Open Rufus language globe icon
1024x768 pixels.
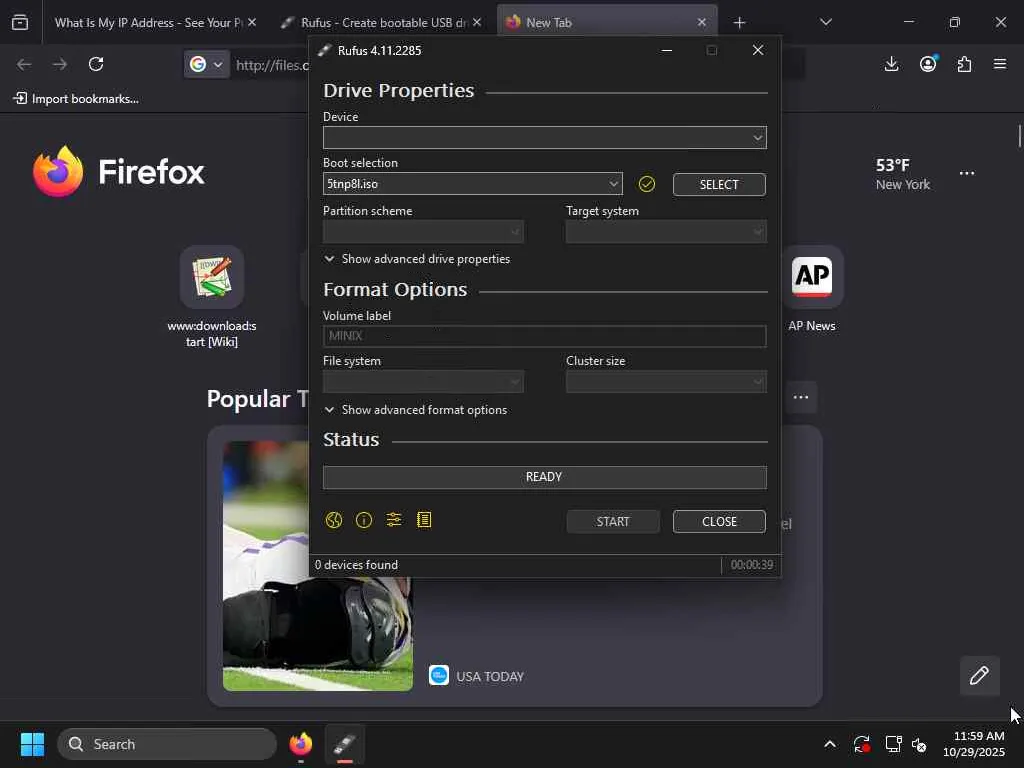pyautogui.click(x=334, y=520)
